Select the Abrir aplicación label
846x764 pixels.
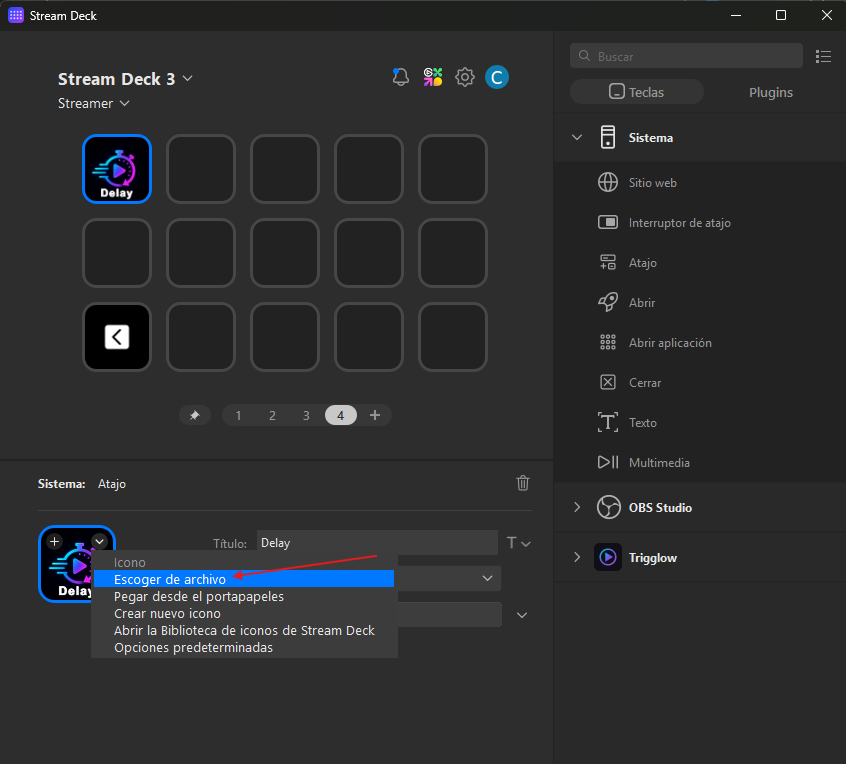(670, 343)
